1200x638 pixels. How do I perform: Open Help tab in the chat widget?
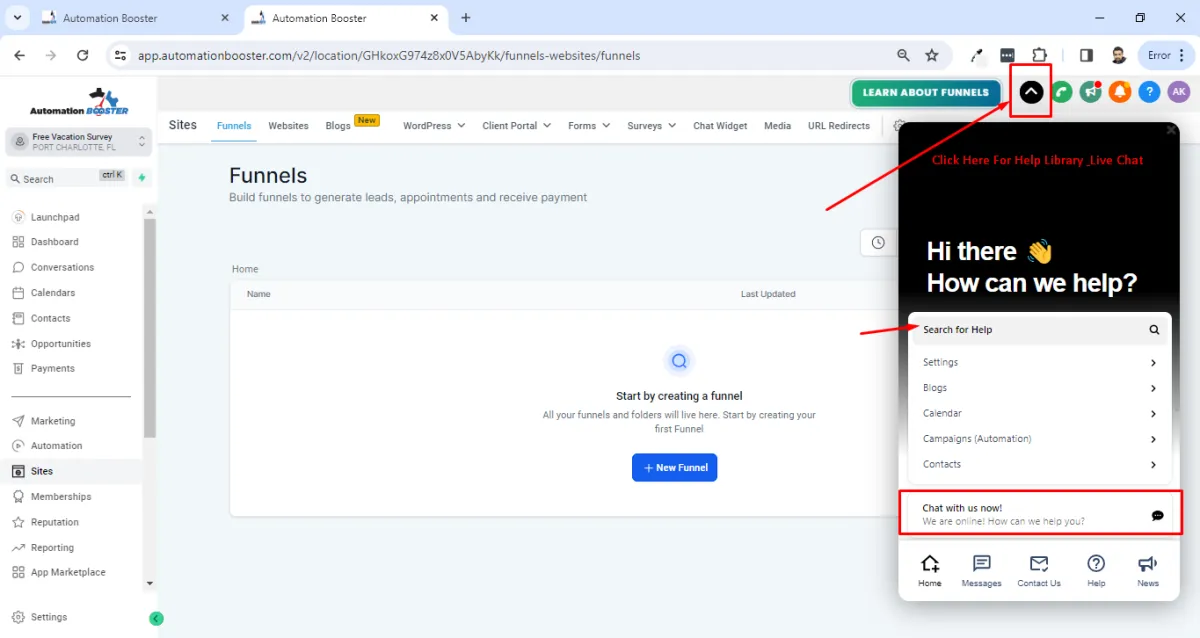pyautogui.click(x=1096, y=571)
